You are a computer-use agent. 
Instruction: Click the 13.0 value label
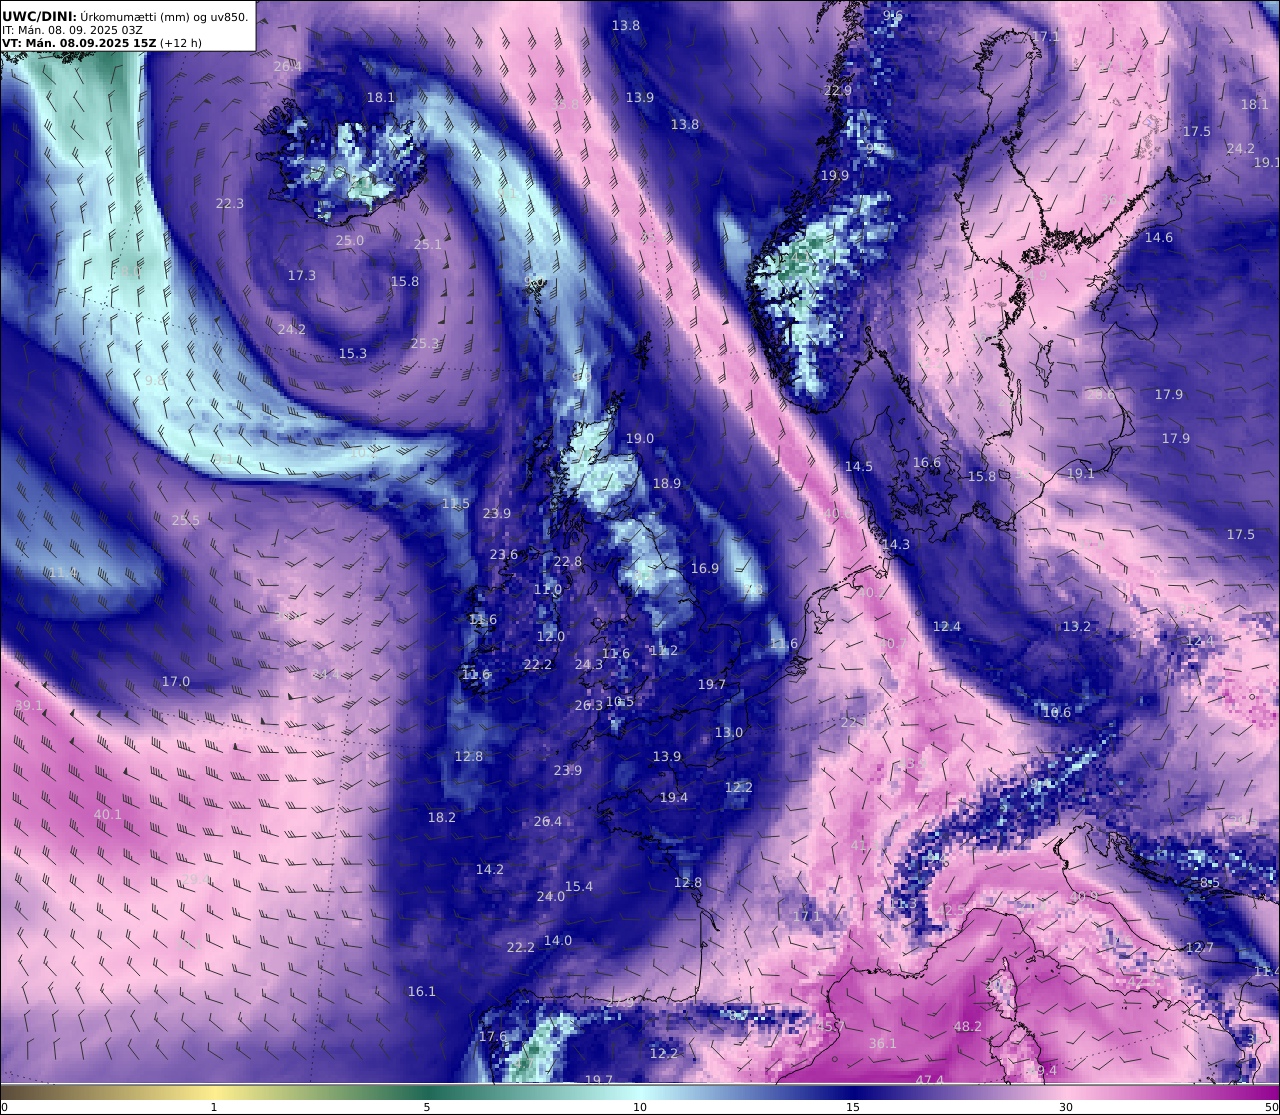(729, 733)
